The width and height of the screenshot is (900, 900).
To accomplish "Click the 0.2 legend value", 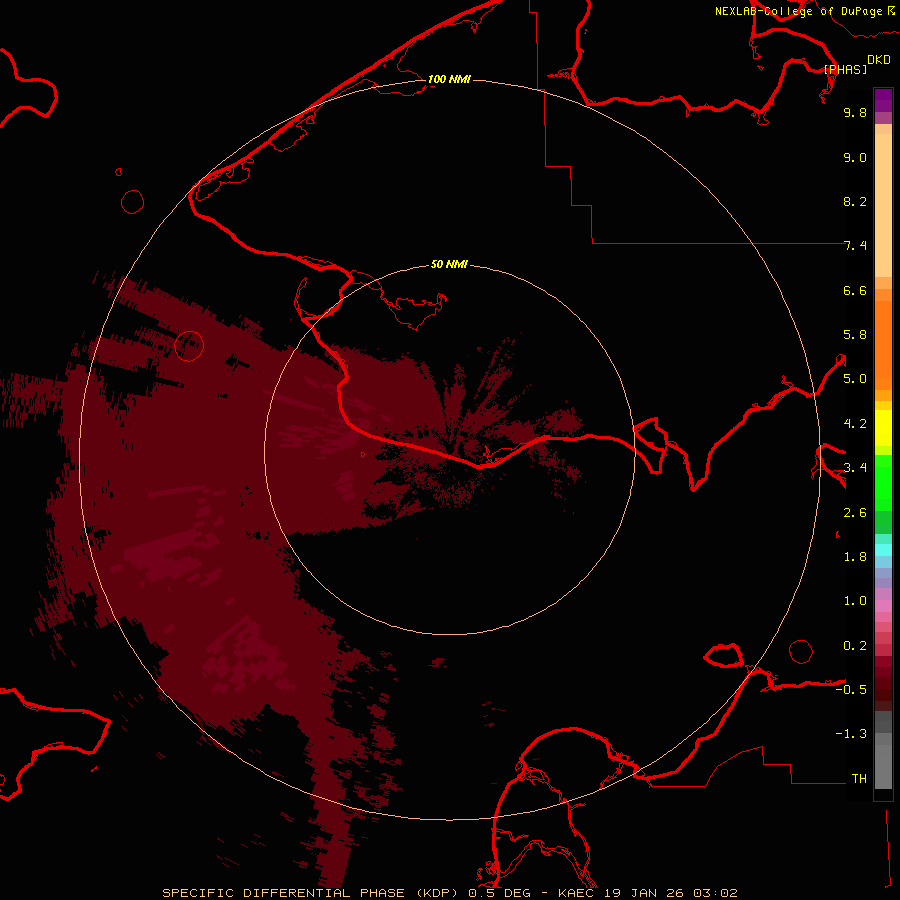I will (855, 646).
